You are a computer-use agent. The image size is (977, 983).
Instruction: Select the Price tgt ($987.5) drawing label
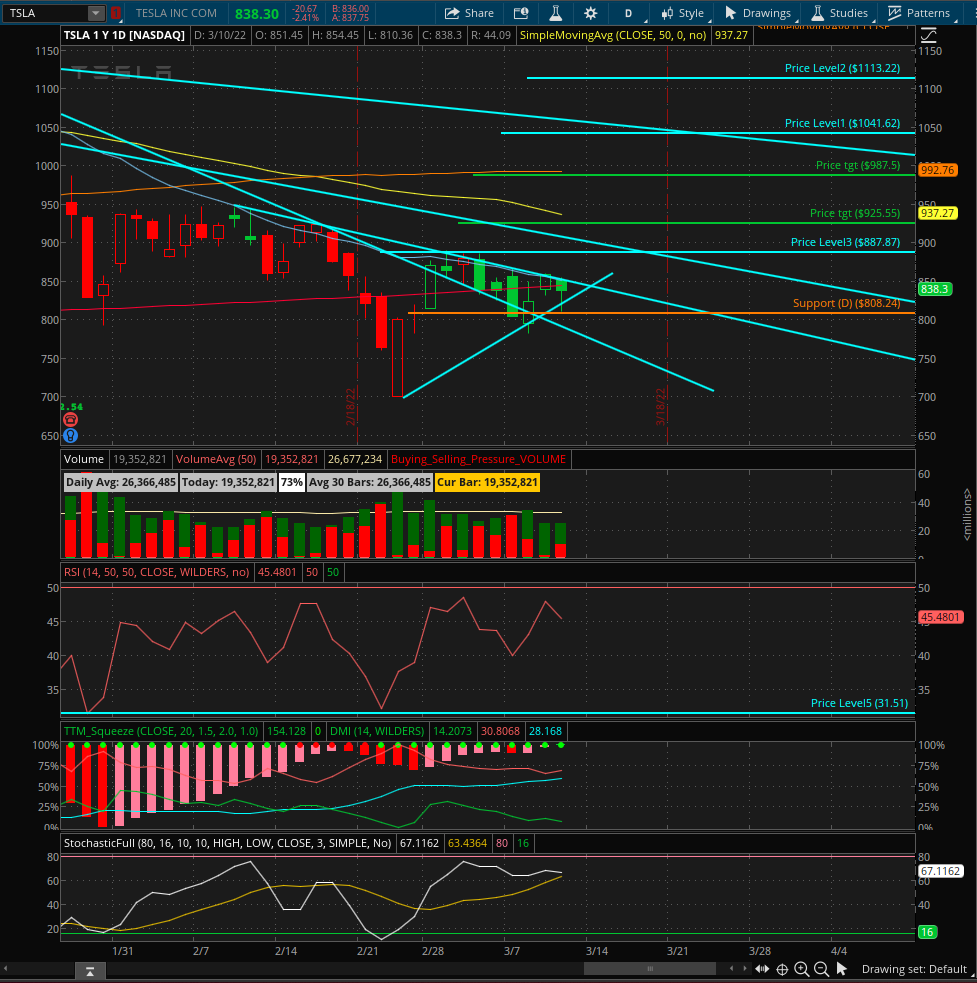[x=858, y=166]
